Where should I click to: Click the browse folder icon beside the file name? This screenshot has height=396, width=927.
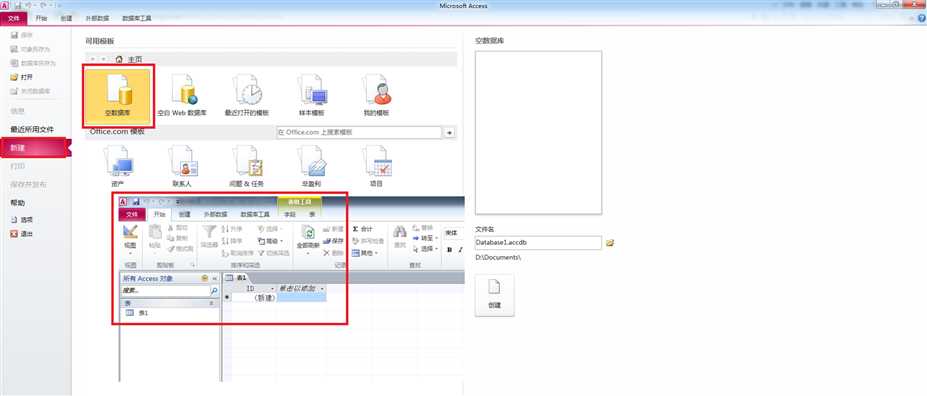pyautogui.click(x=610, y=243)
